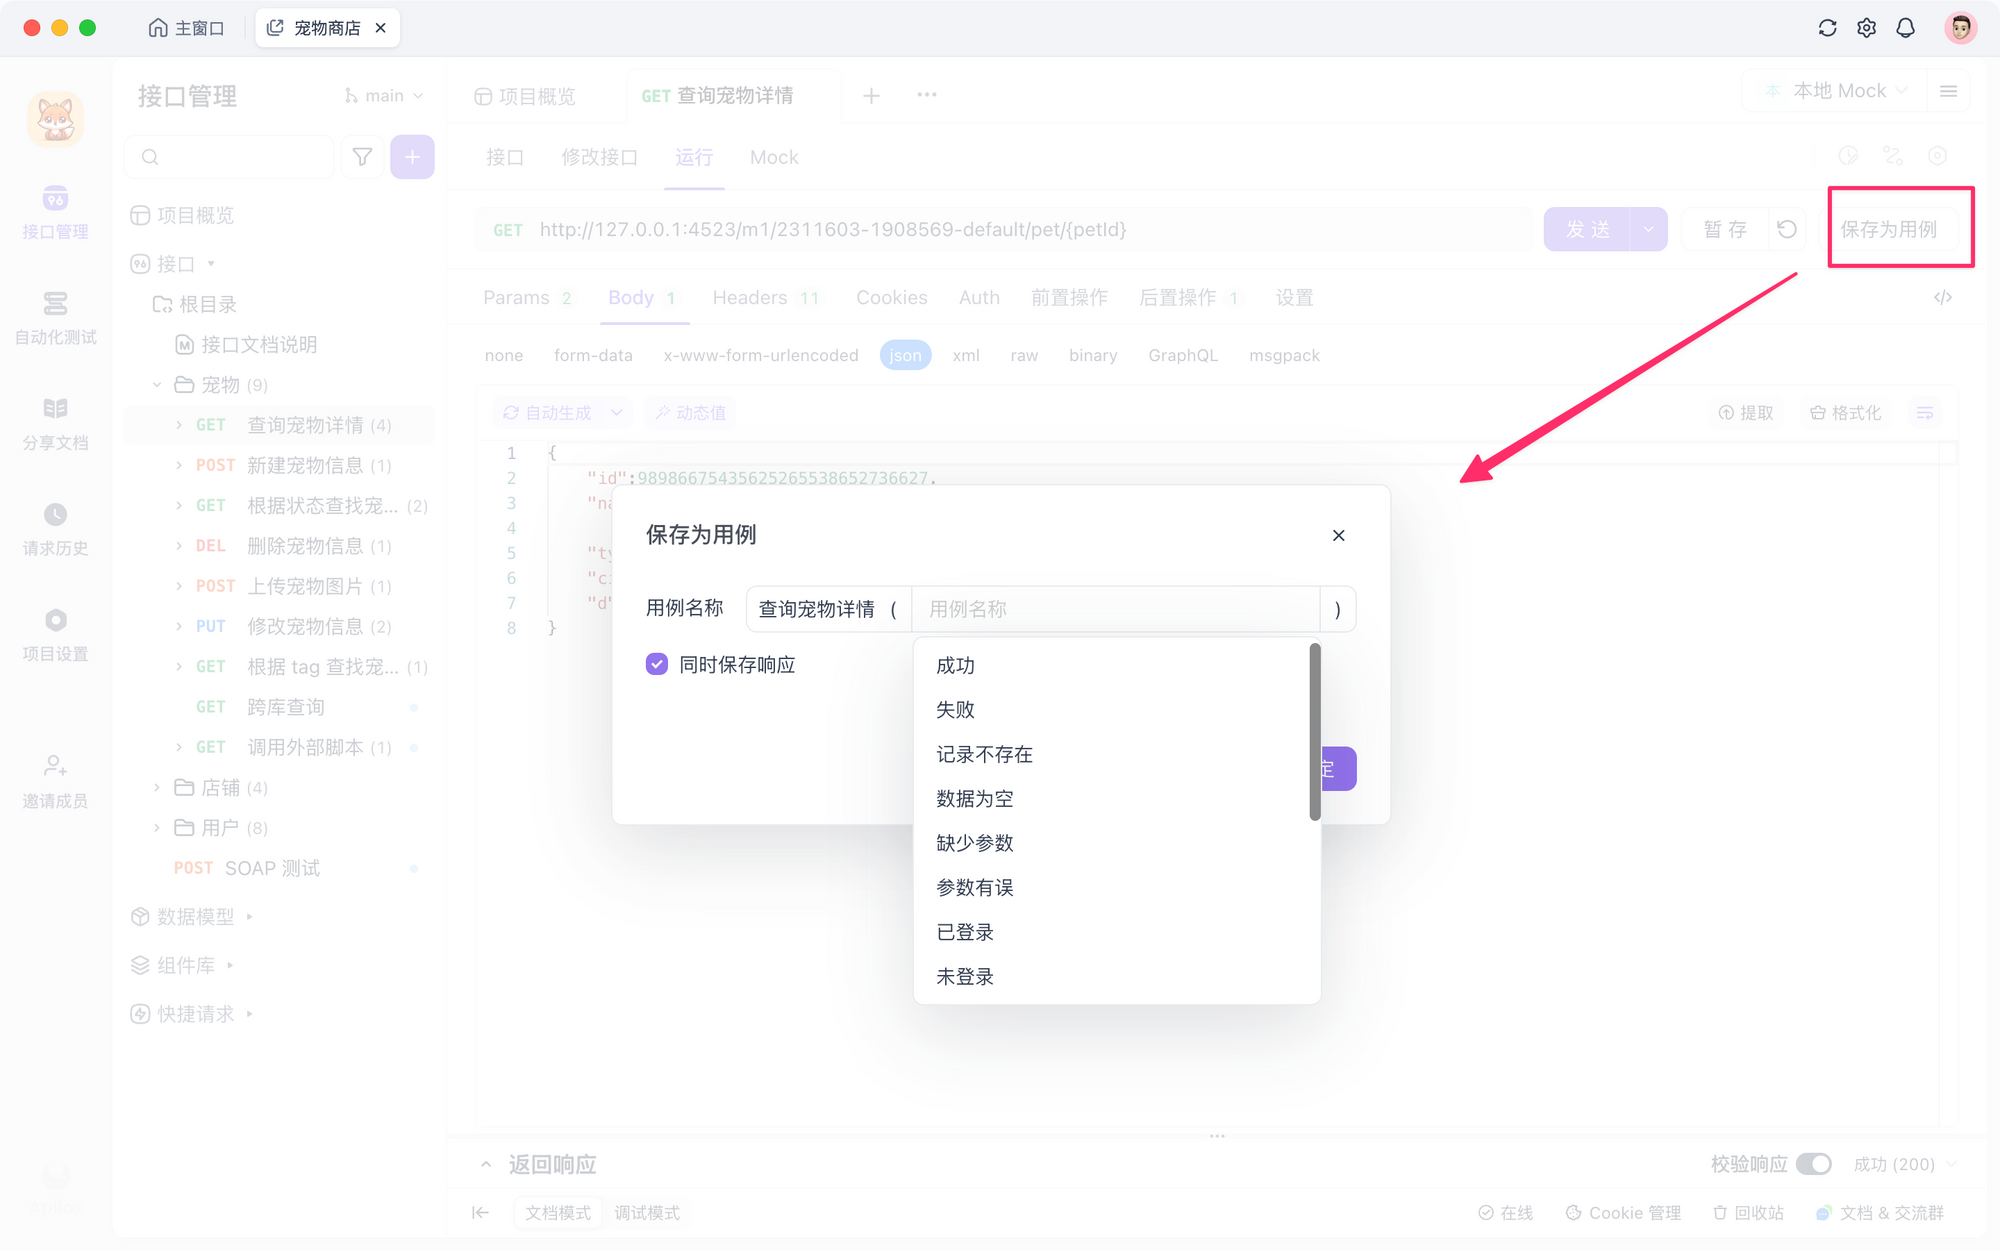Select 未登录 from the suggestions
Image resolution: width=2000 pixels, height=1250 pixels.
click(1111, 977)
